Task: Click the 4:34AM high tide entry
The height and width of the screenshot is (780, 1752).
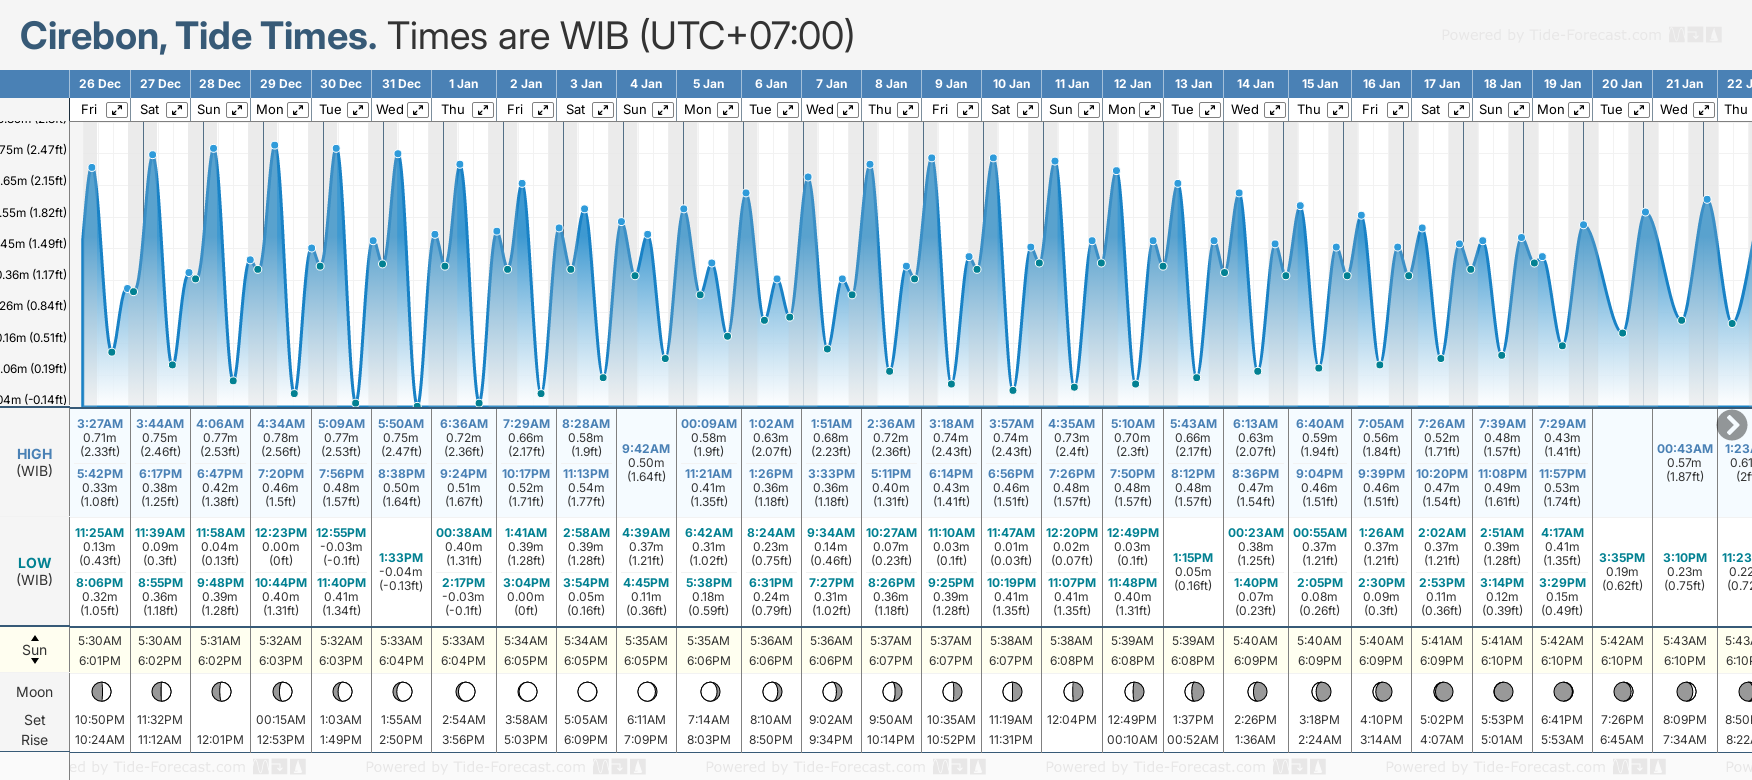Action: pyautogui.click(x=281, y=424)
